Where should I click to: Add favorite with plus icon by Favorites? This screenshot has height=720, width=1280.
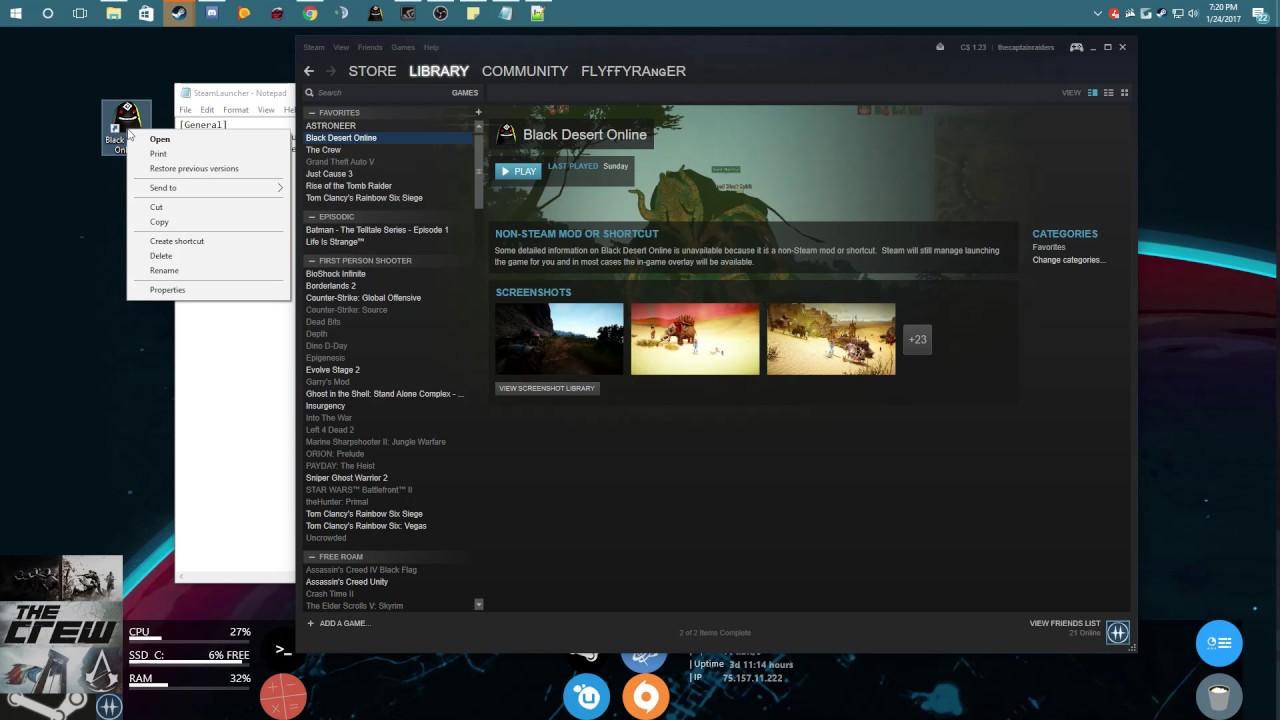click(478, 112)
